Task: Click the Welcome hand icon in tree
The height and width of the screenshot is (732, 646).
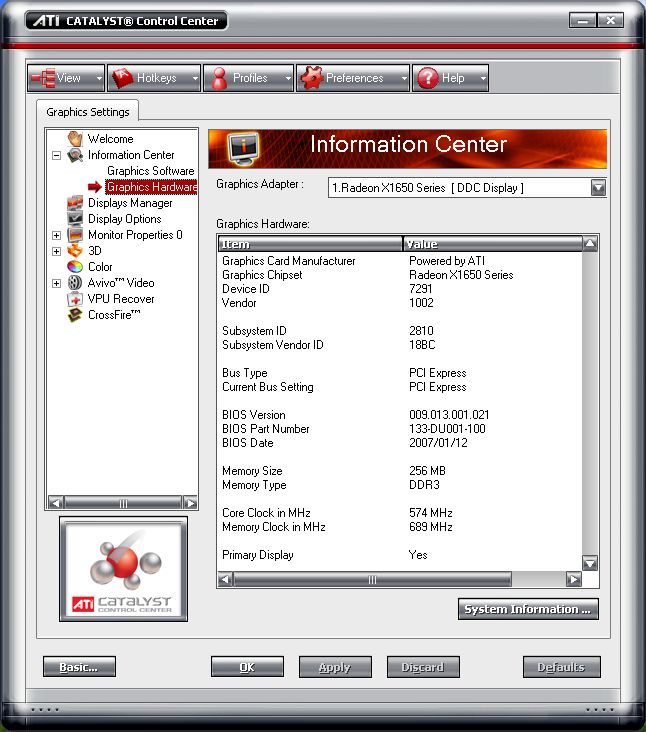Action: (75, 139)
